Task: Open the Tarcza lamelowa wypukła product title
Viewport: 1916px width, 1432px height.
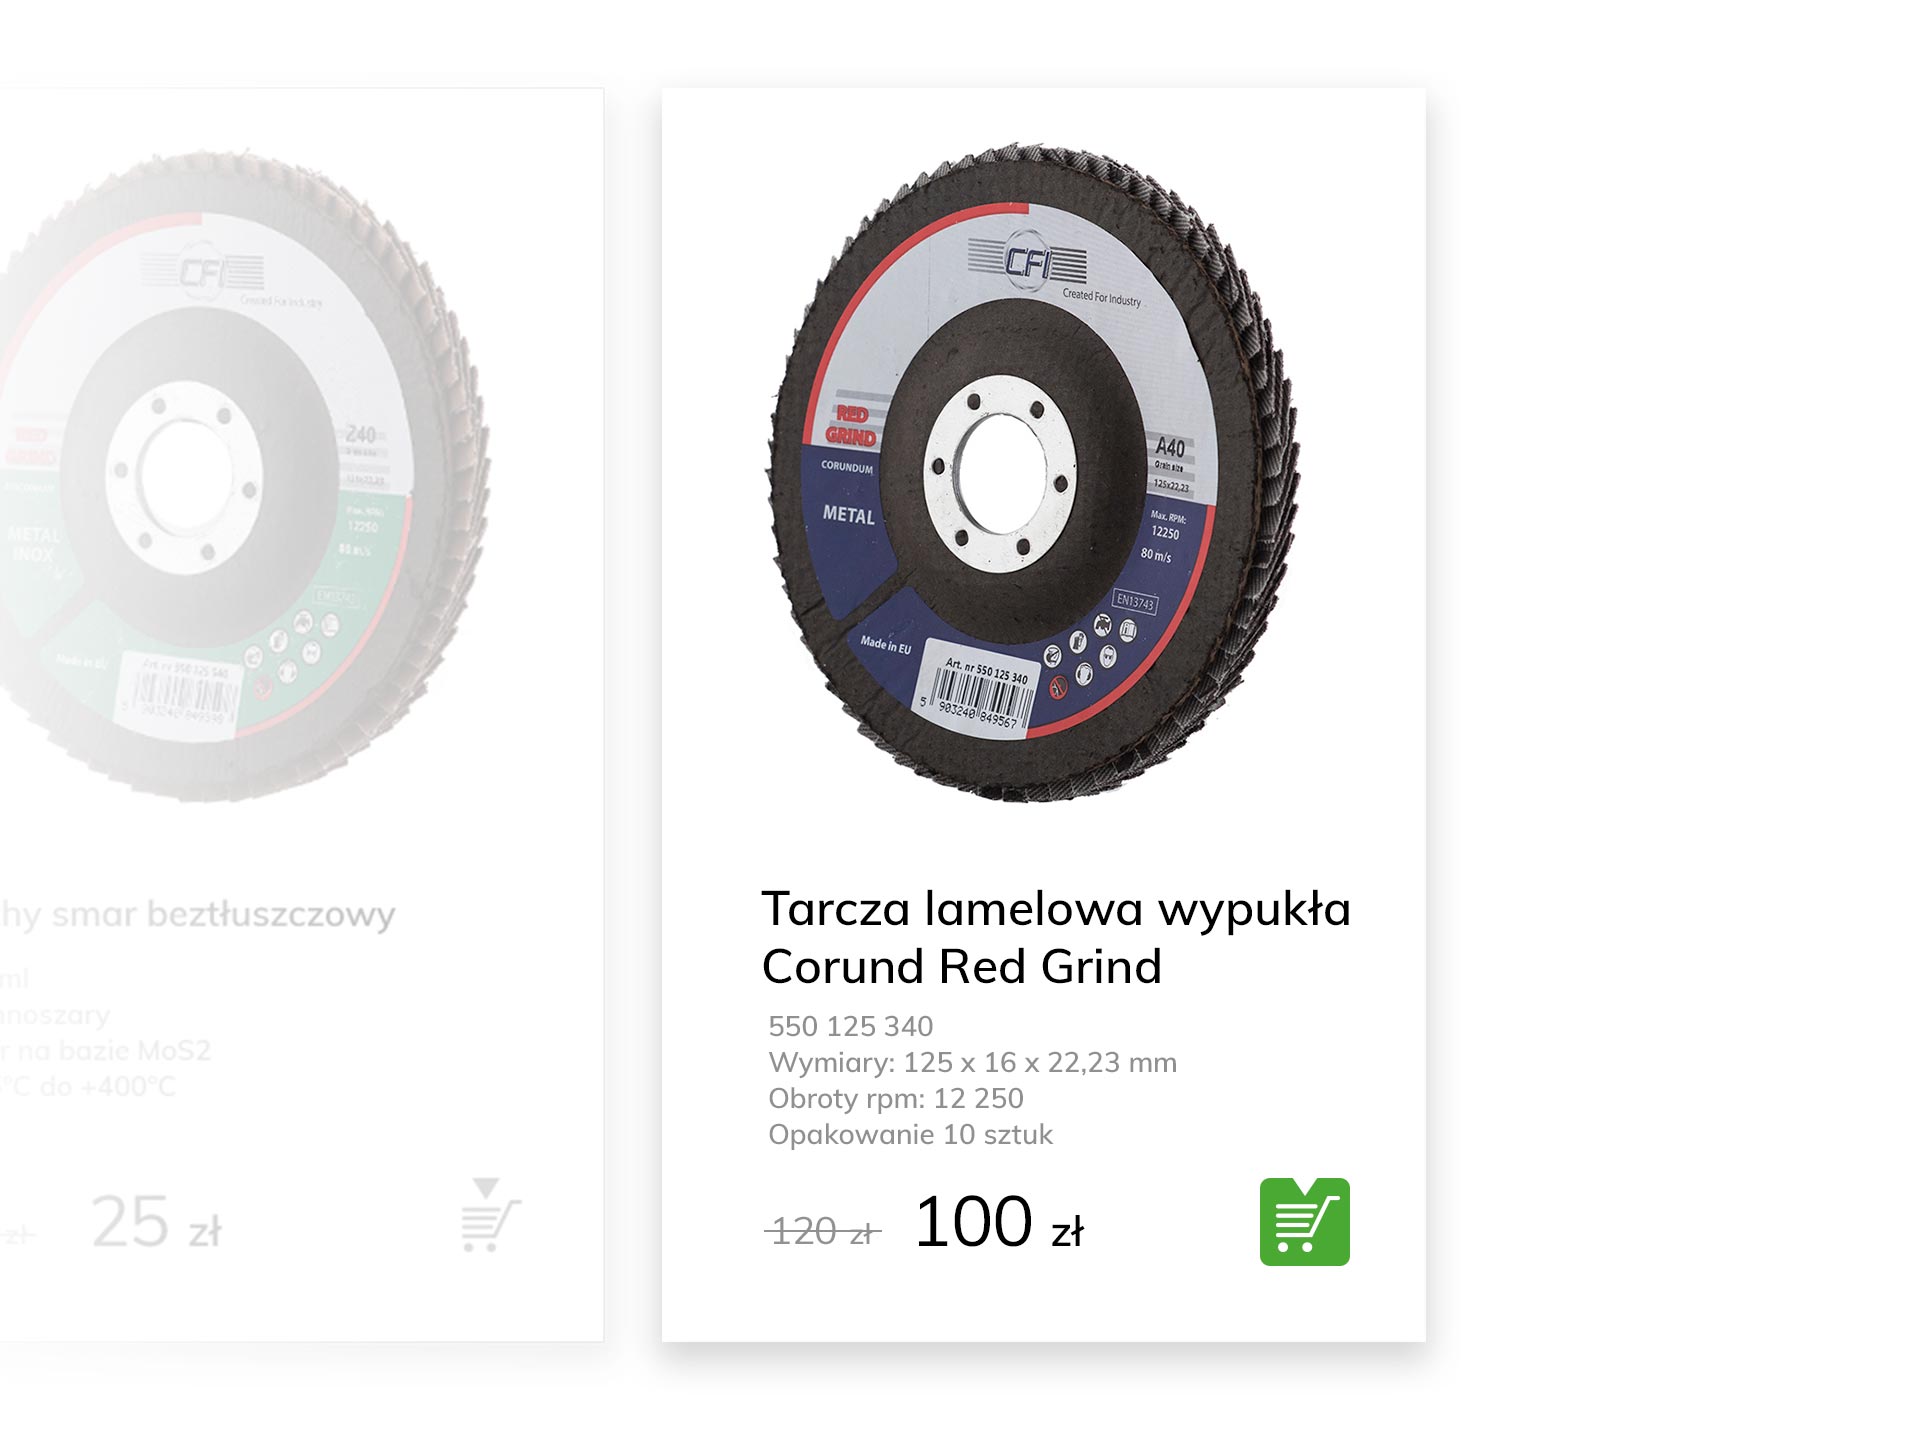Action: (x=1055, y=937)
